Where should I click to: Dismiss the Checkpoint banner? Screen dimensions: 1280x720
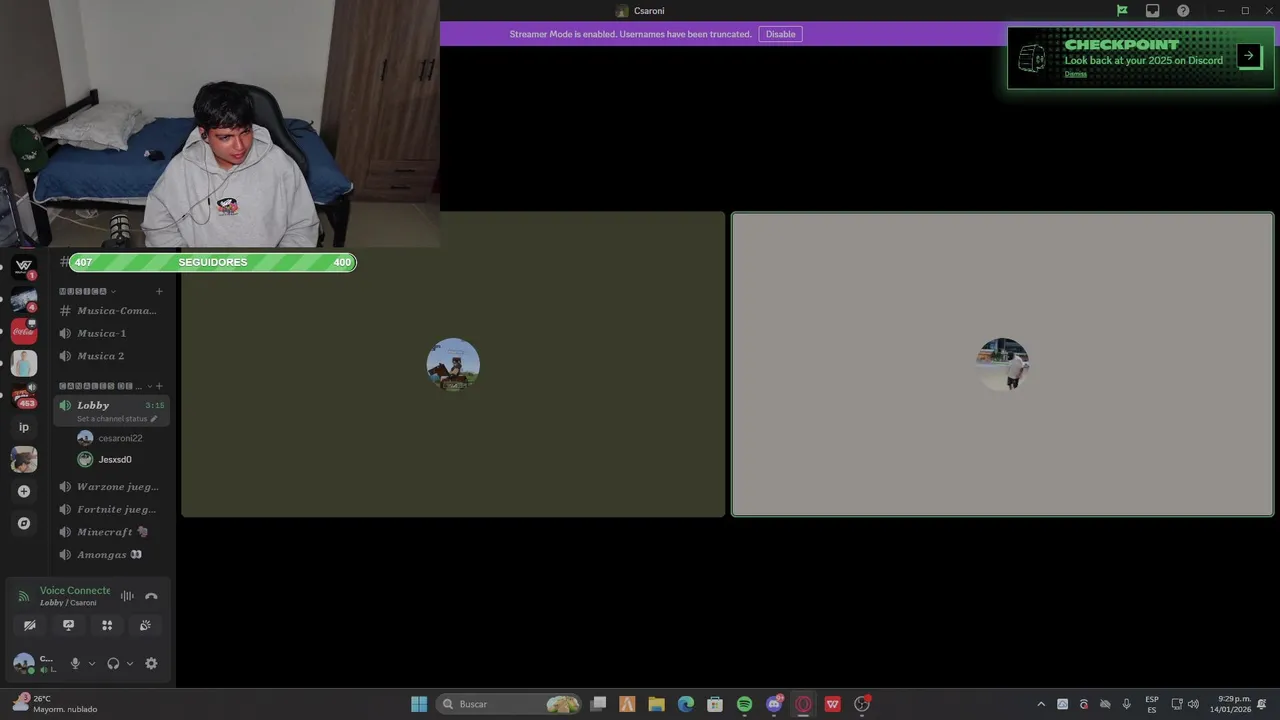coord(1075,74)
